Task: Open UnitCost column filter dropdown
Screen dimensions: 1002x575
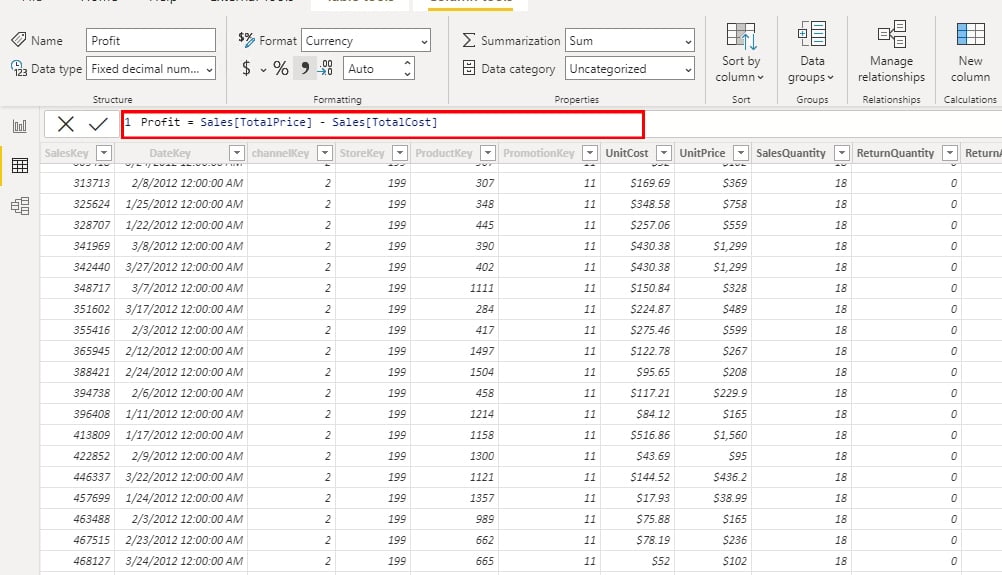Action: 664,153
